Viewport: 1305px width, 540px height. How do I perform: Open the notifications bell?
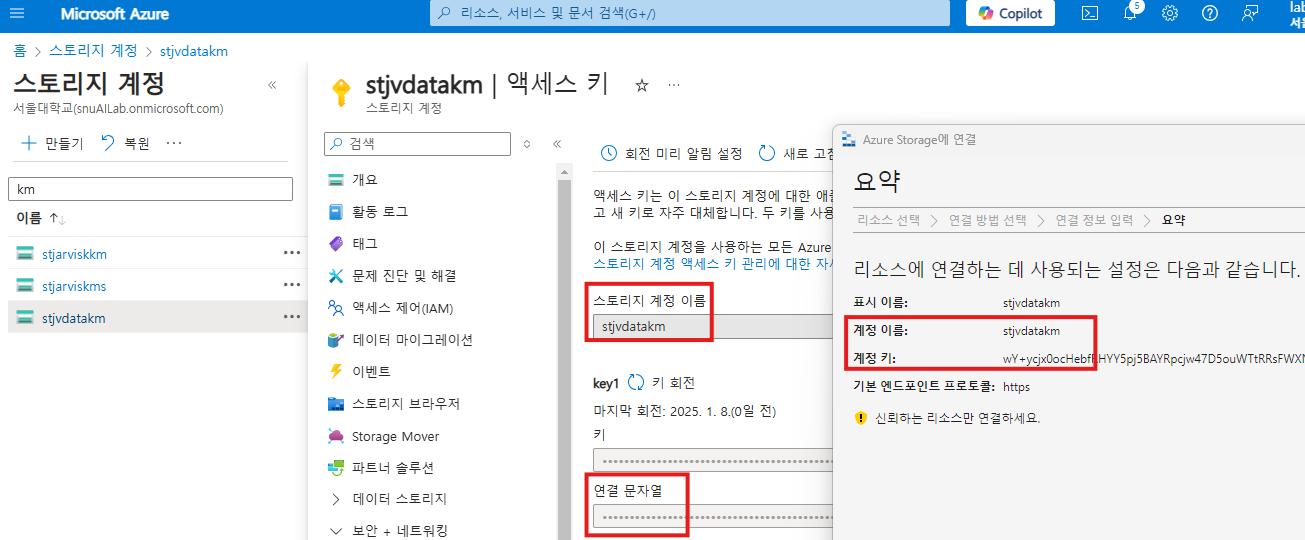[1130, 13]
